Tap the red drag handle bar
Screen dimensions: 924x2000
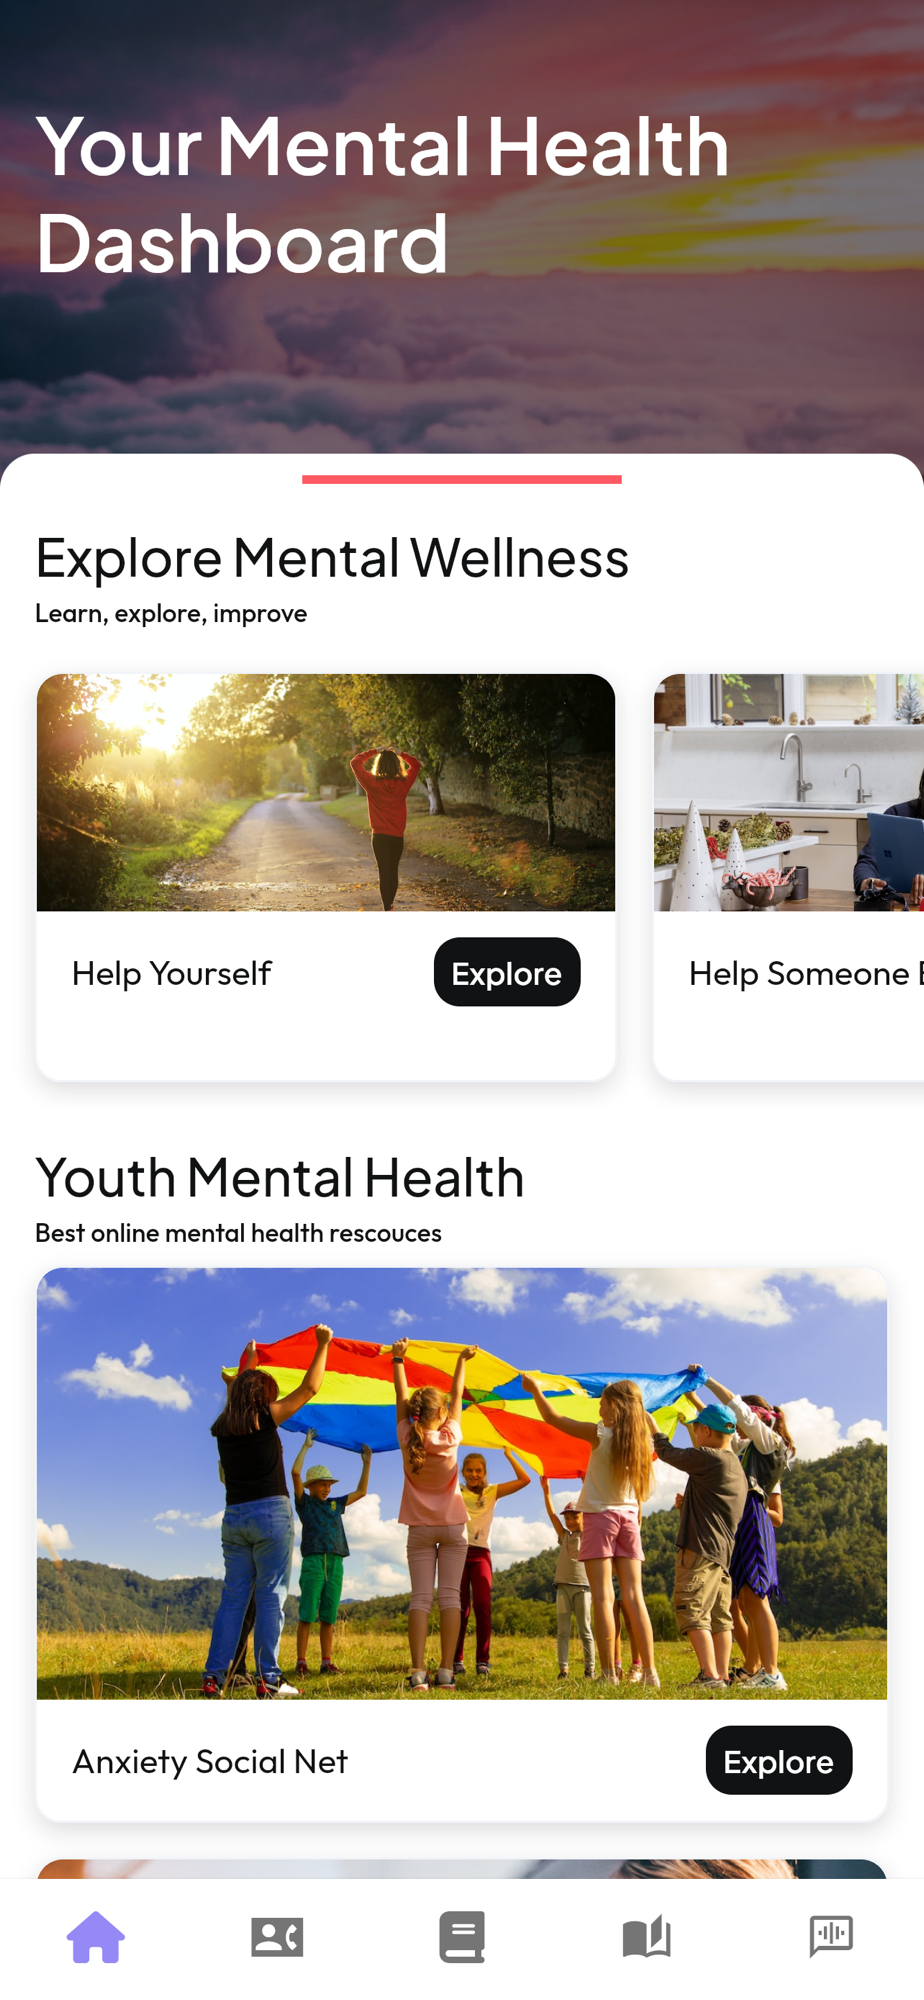click(462, 479)
